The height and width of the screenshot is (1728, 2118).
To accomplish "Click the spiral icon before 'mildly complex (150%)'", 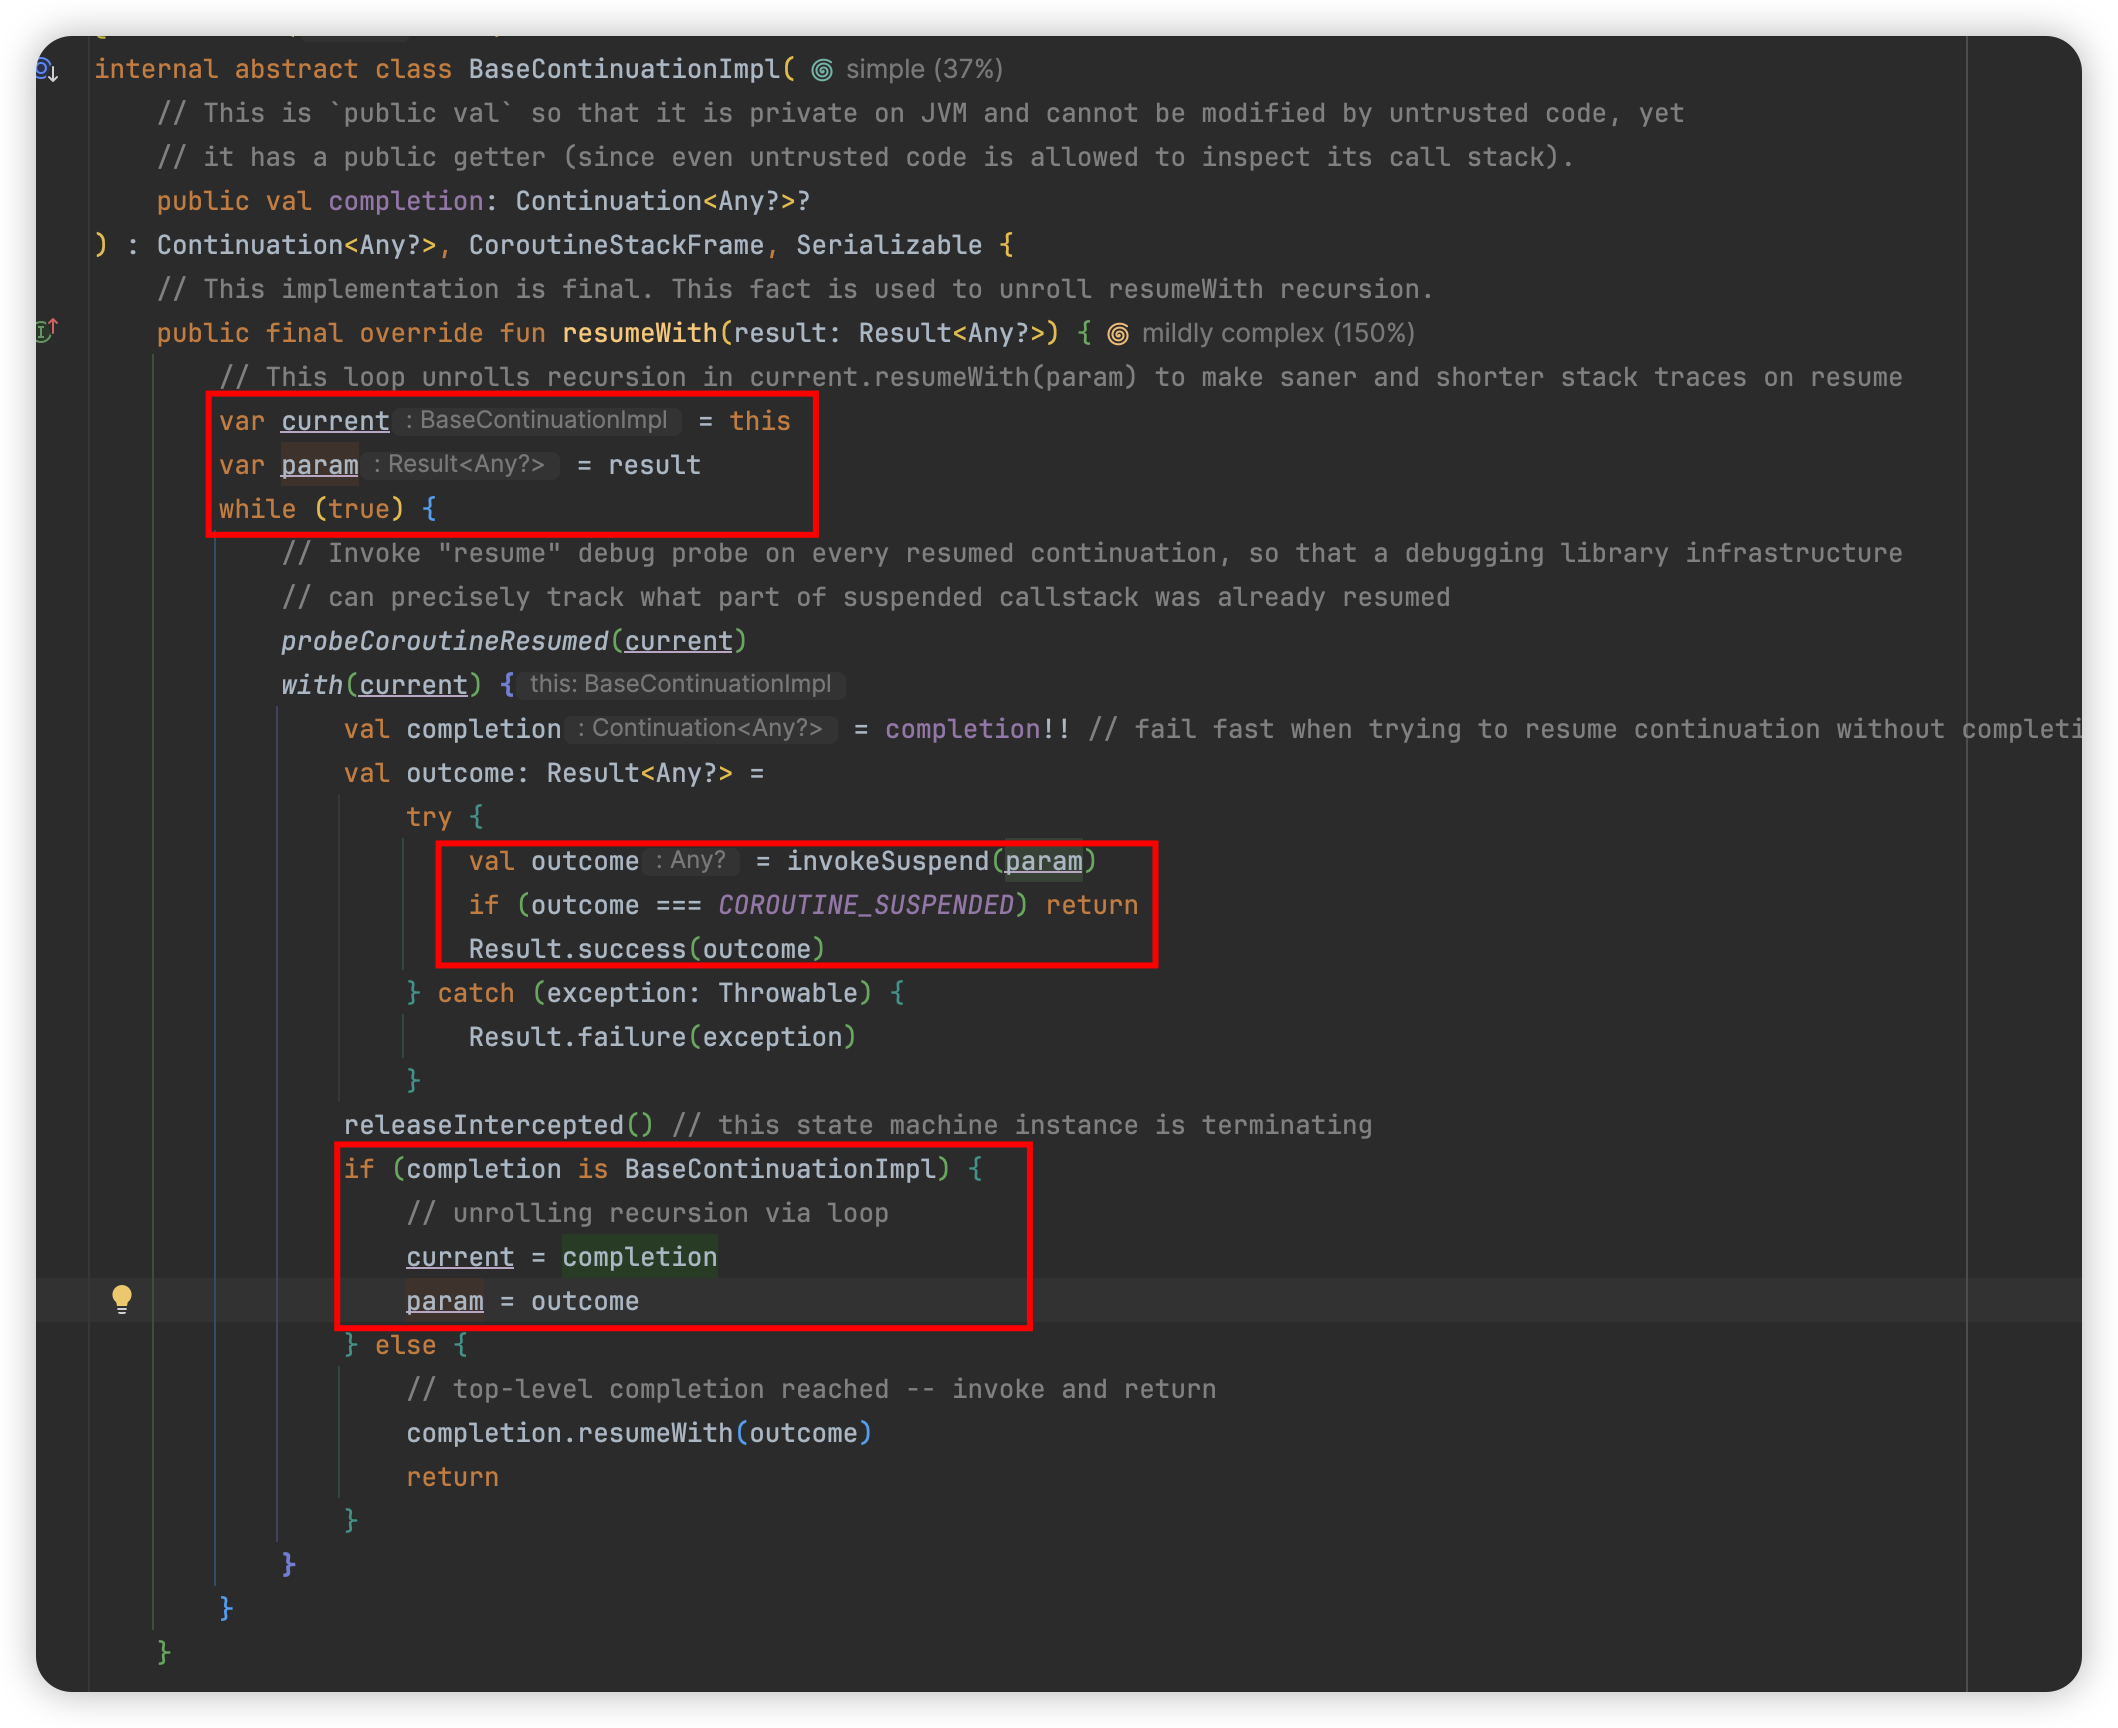I will tap(1118, 334).
